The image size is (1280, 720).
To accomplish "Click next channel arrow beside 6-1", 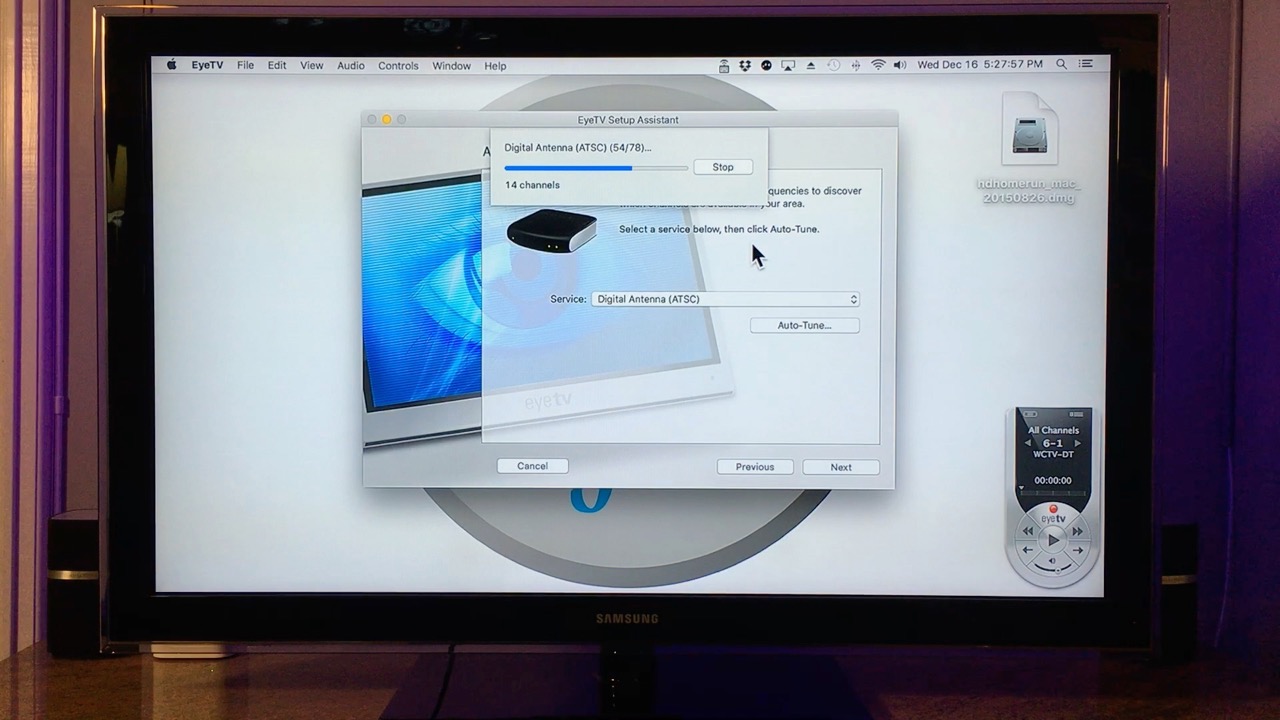I will 1078,443.
